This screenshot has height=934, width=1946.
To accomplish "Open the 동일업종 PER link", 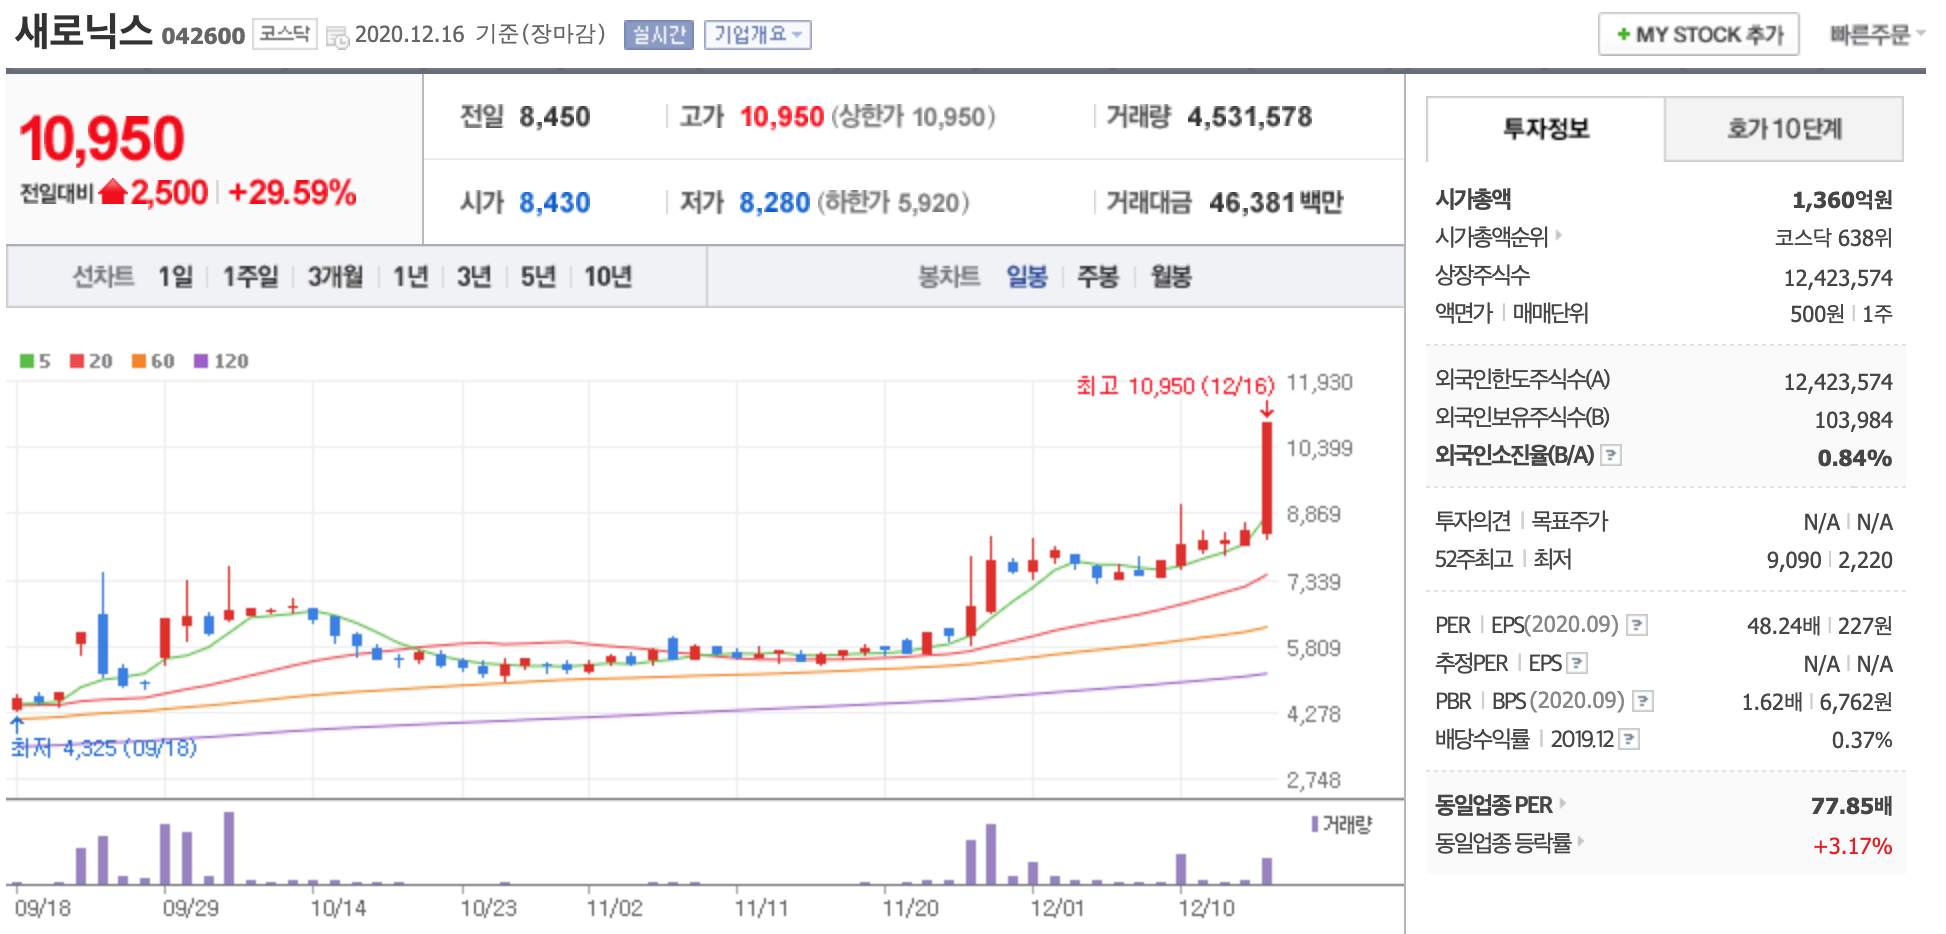I will (1500, 805).
